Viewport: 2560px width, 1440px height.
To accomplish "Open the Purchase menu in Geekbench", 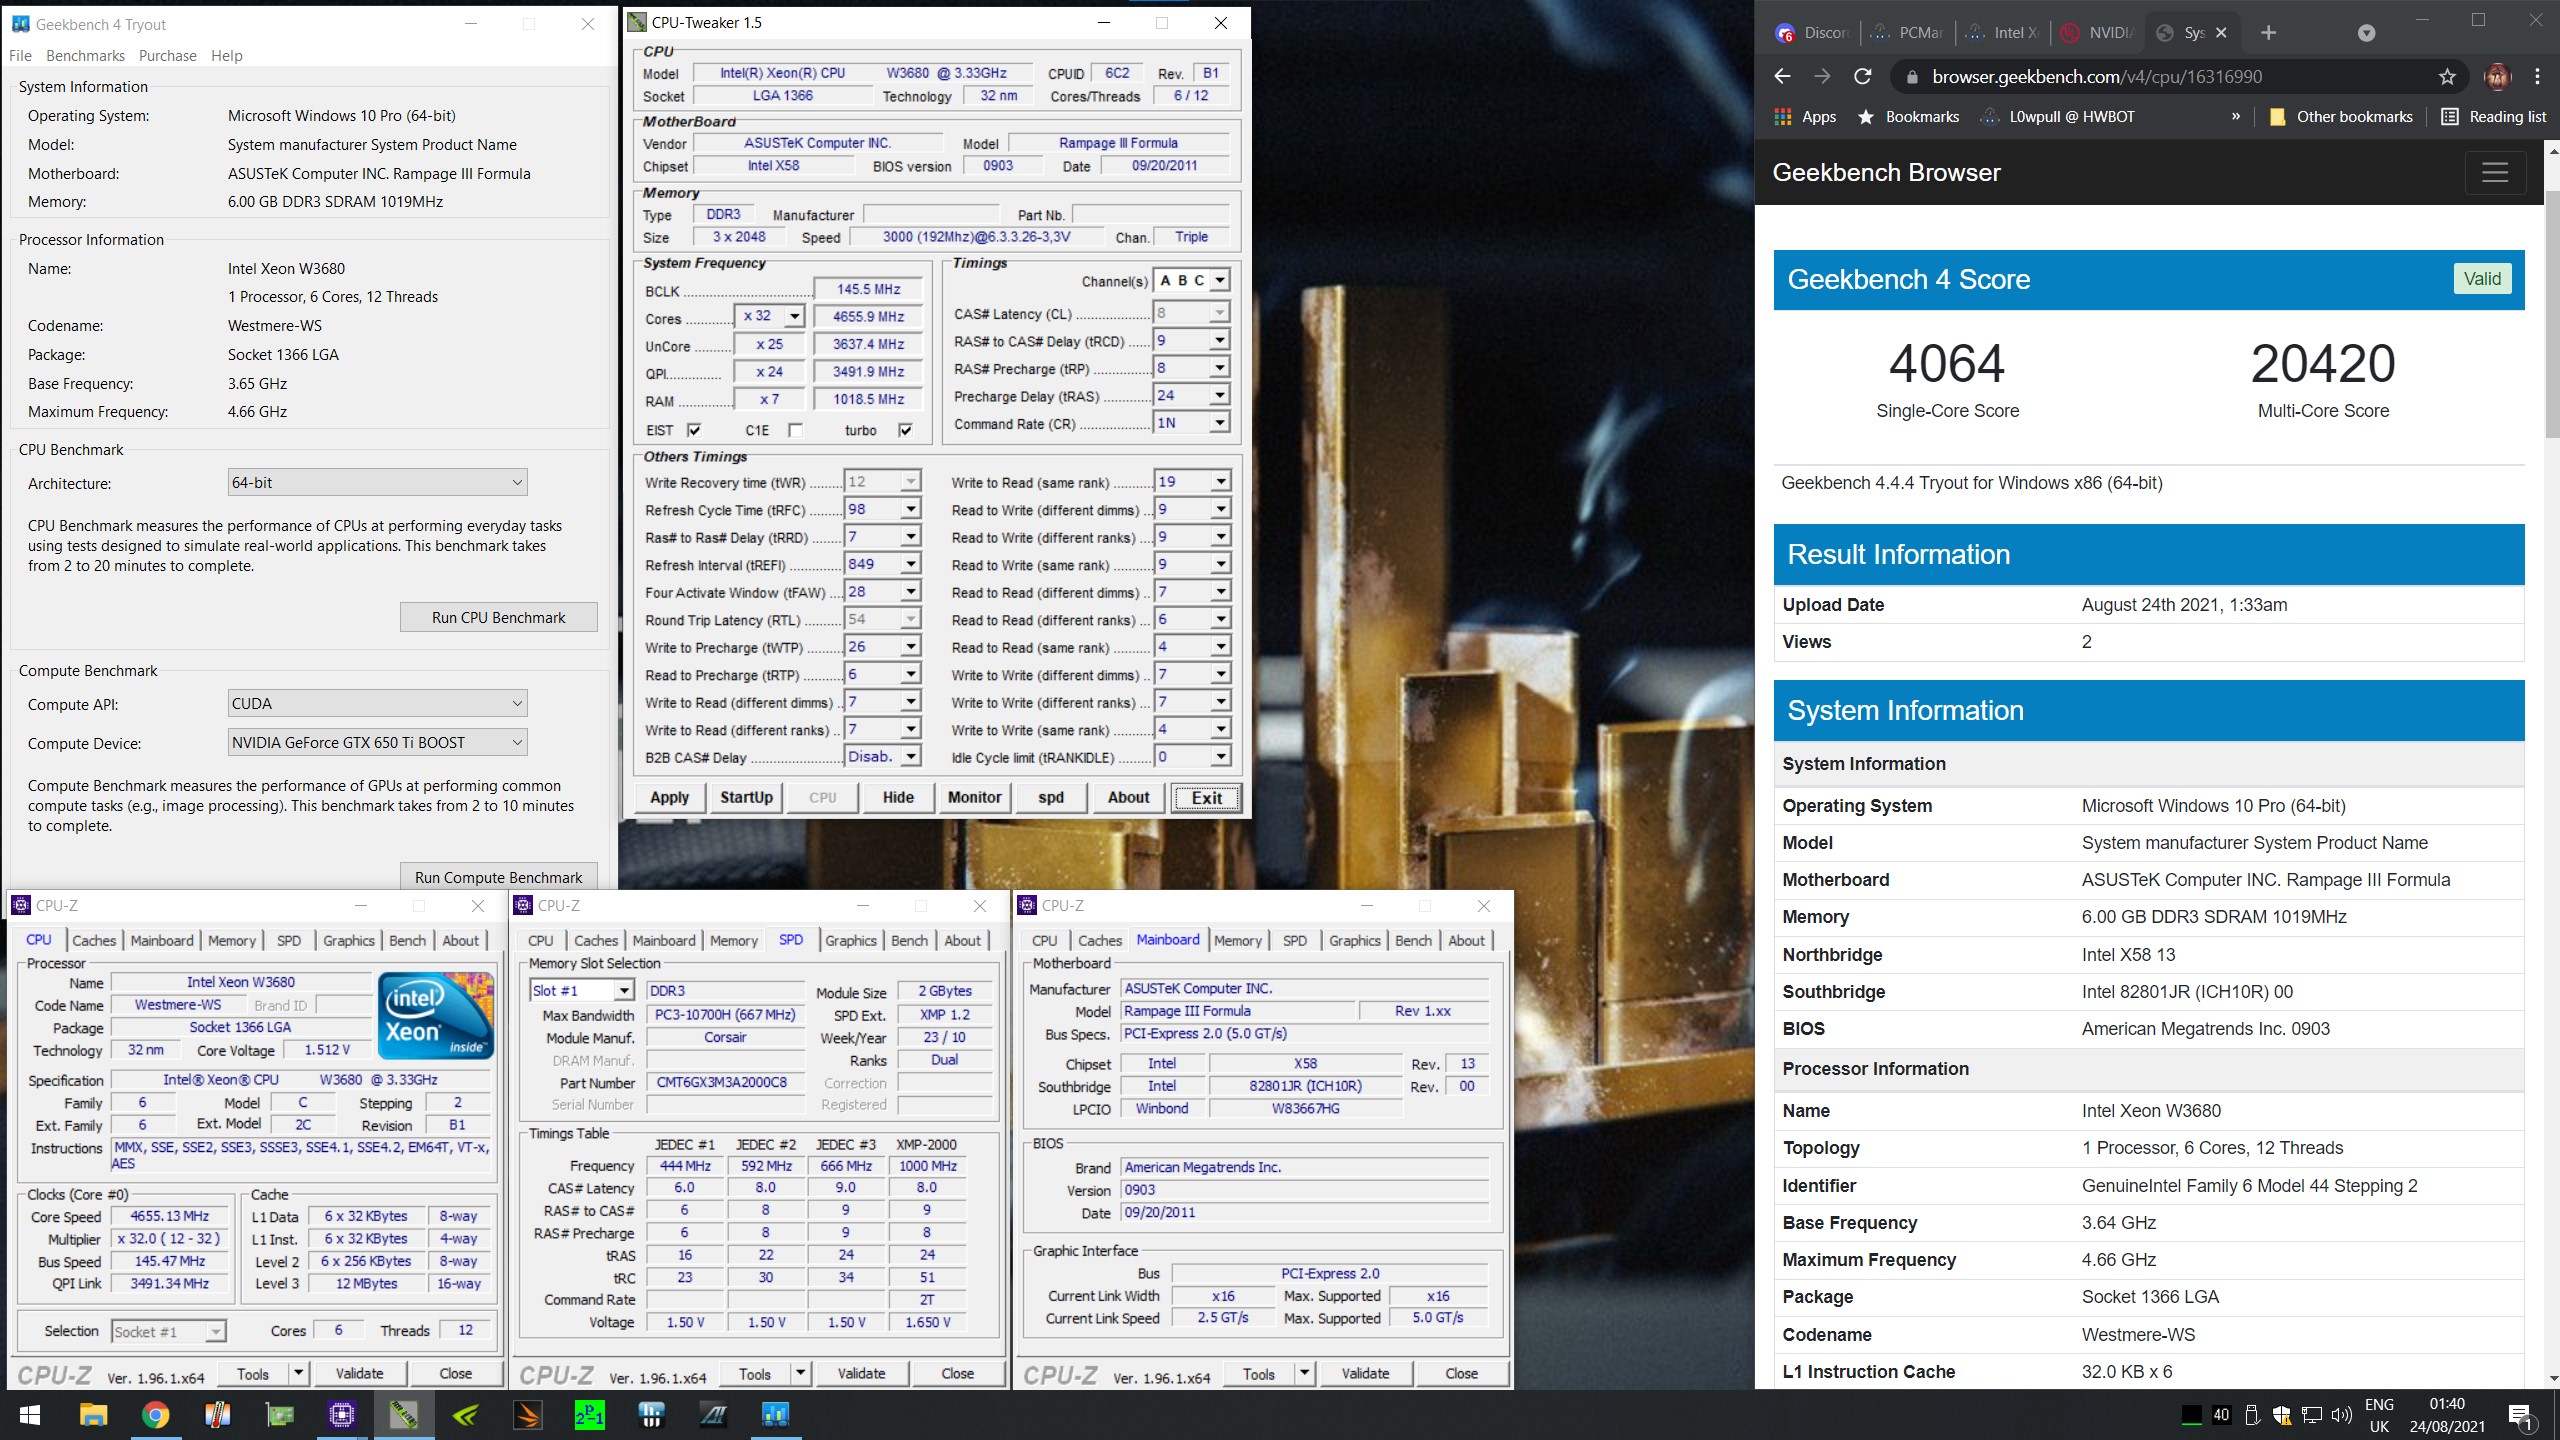I will 167,56.
